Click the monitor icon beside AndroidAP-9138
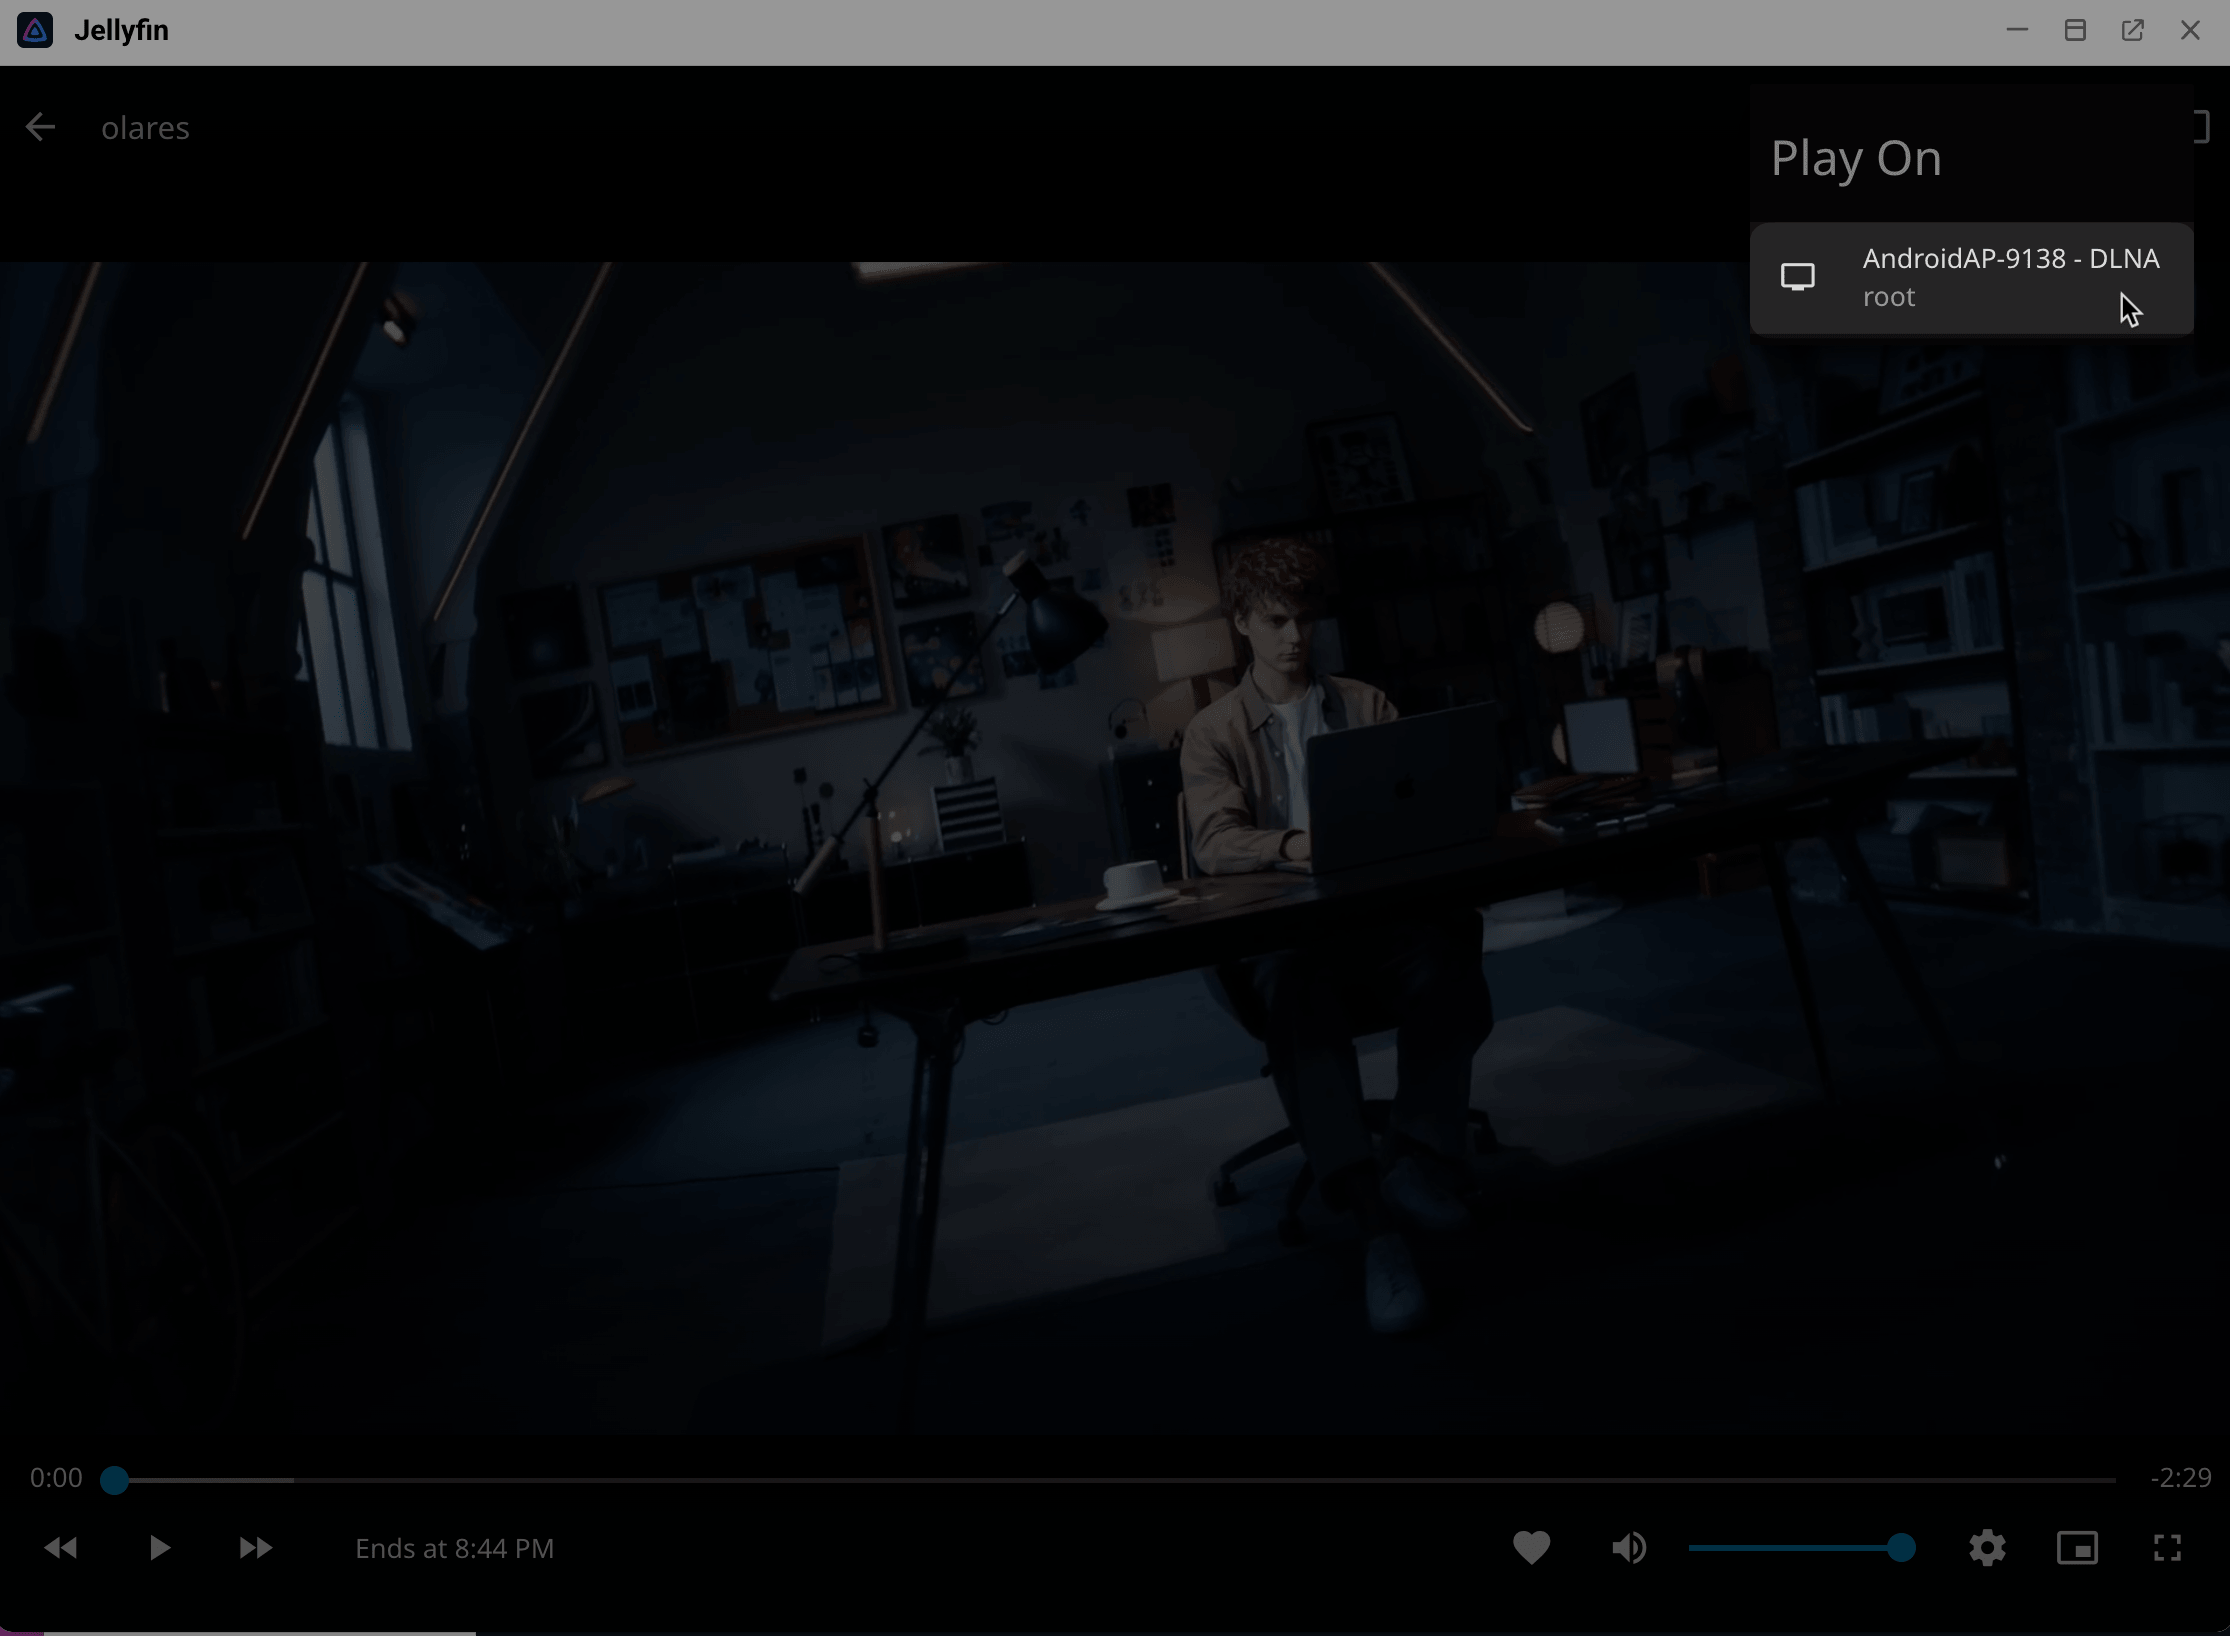 coord(1798,277)
